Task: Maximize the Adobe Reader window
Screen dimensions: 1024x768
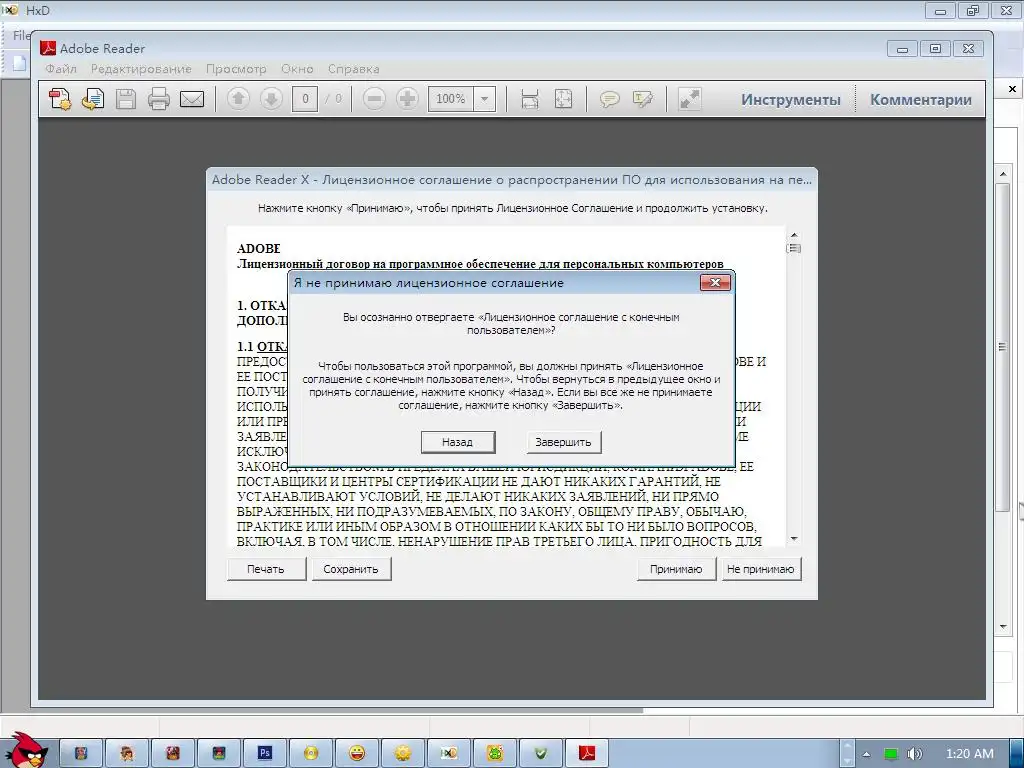Action: tap(935, 48)
